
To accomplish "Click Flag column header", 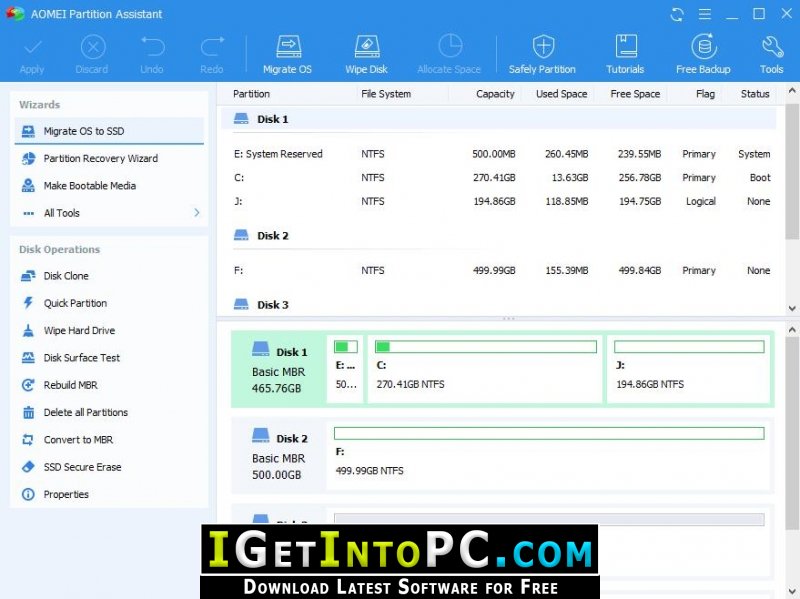I will point(705,94).
